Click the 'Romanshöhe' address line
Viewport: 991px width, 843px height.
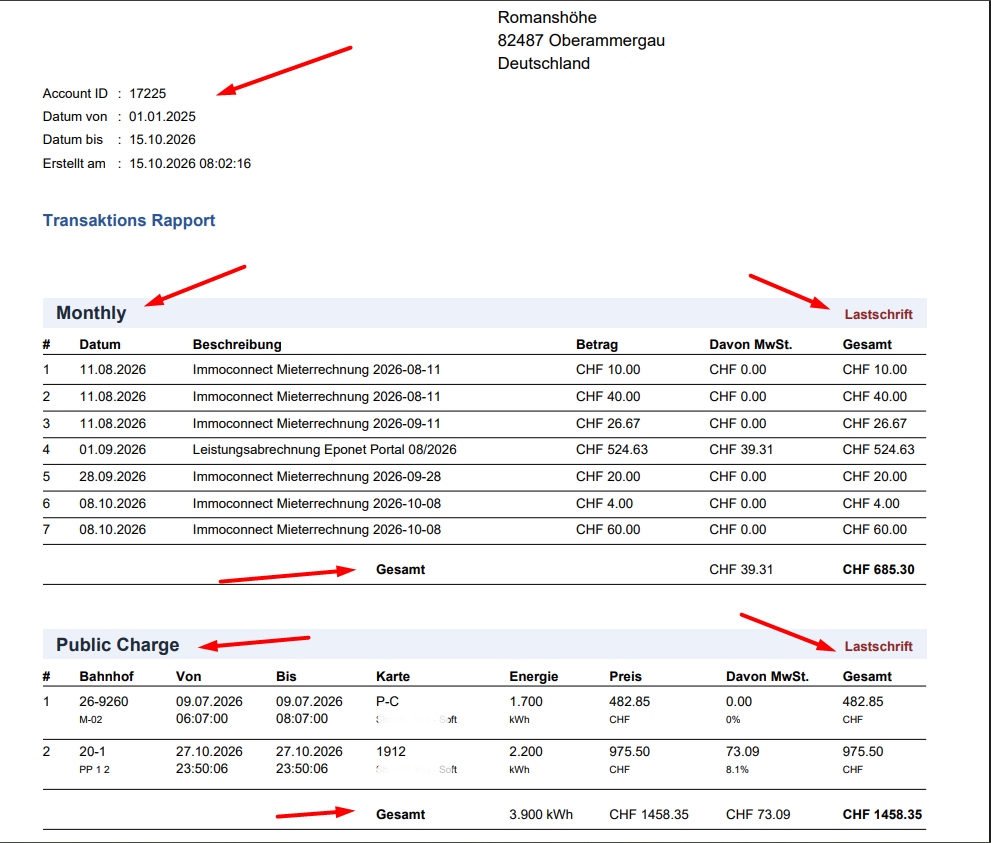pos(547,18)
